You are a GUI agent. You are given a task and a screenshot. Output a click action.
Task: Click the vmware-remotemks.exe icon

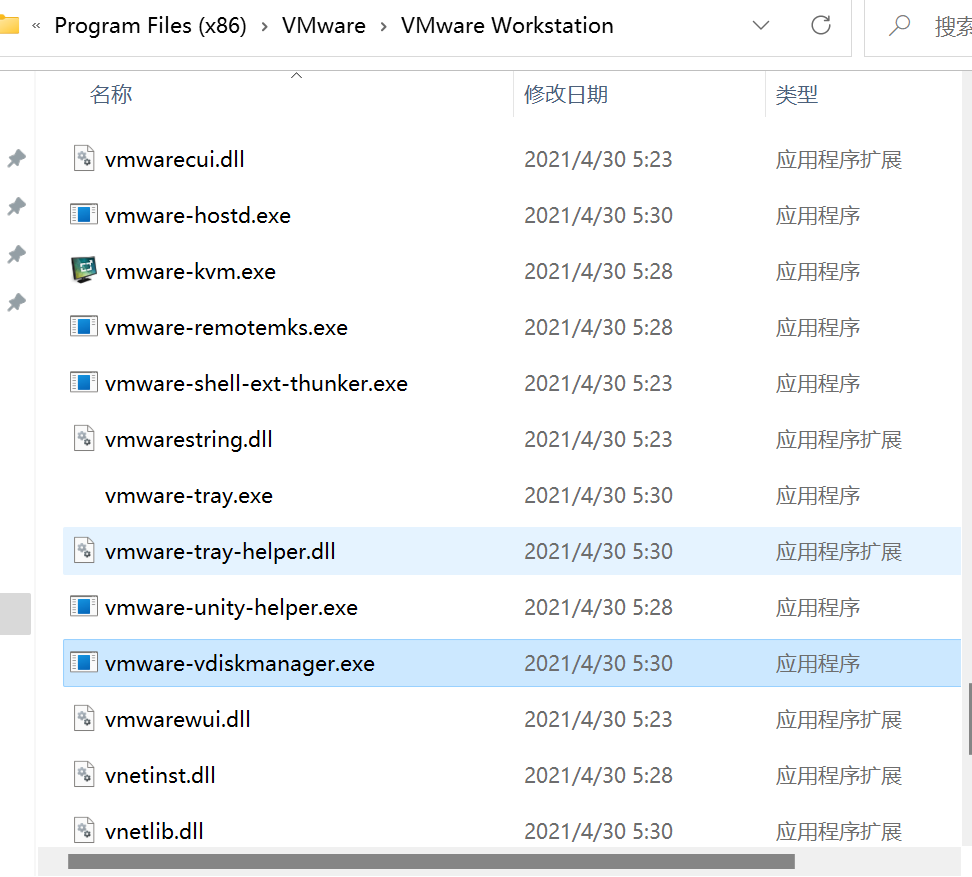(x=84, y=326)
